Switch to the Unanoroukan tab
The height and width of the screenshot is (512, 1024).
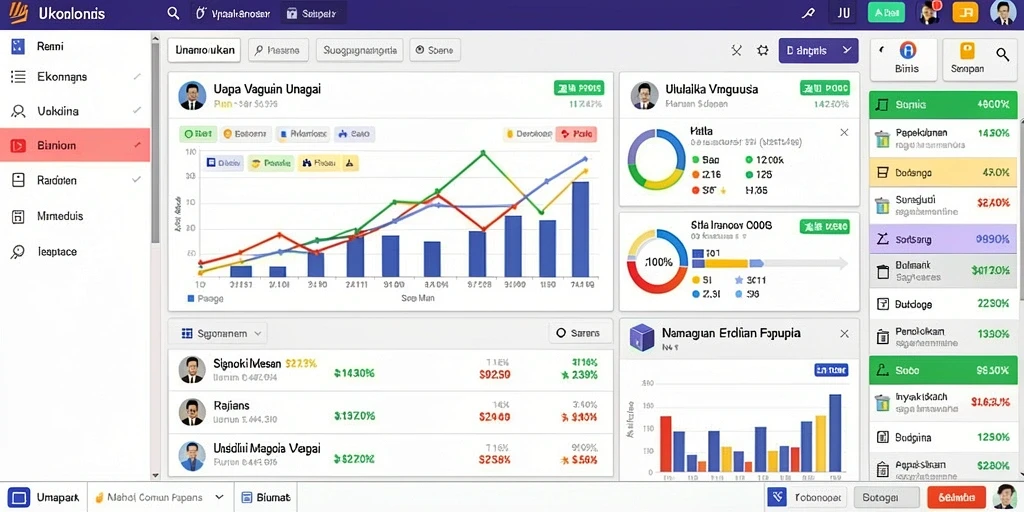pyautogui.click(x=204, y=50)
